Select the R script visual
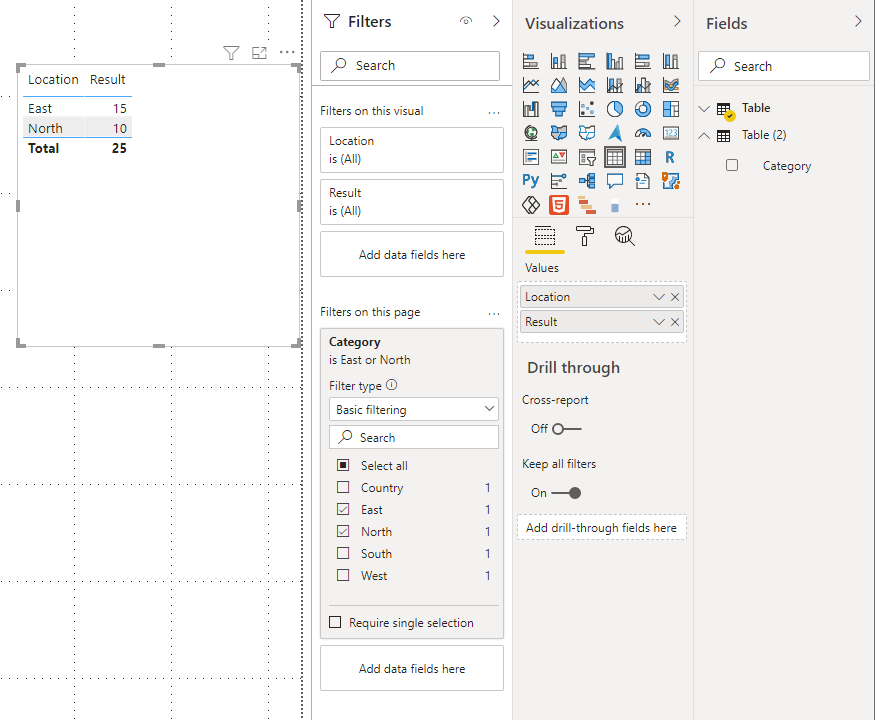 tap(671, 157)
